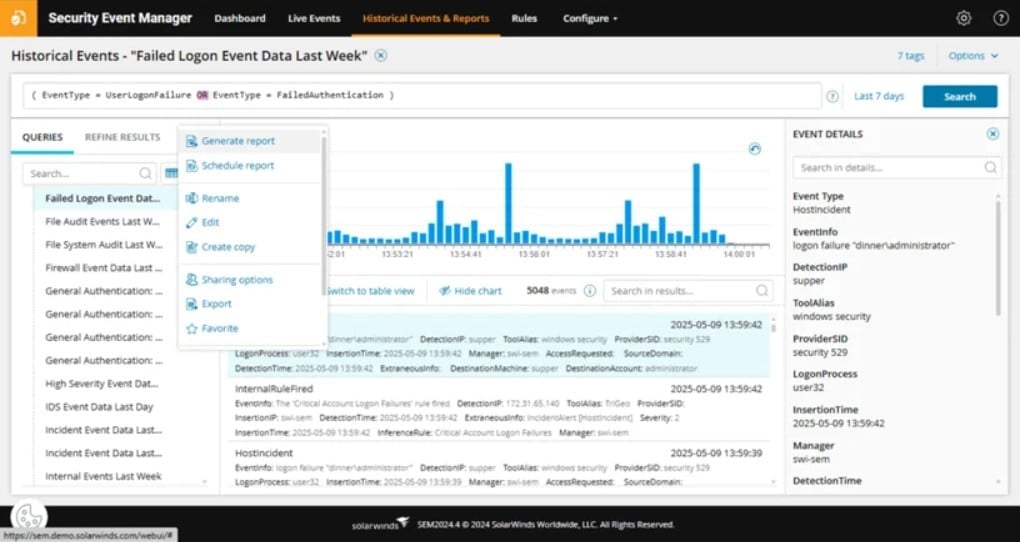The image size is (1020, 542).
Task: Select Sharing options menu entry
Action: click(x=237, y=280)
